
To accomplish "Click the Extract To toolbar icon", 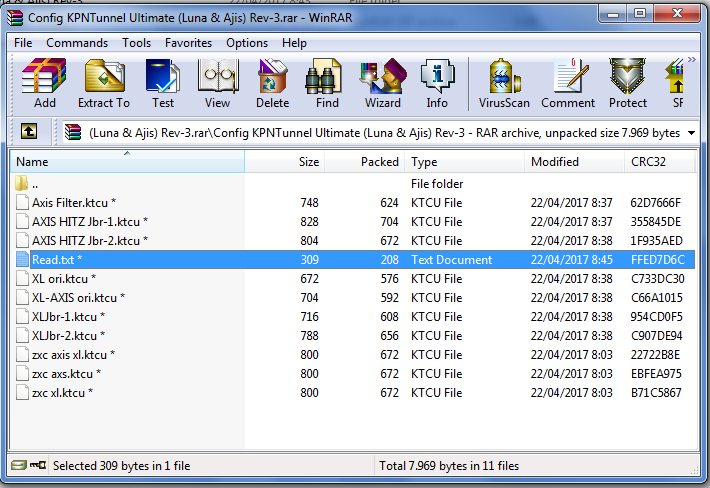I will [x=104, y=76].
